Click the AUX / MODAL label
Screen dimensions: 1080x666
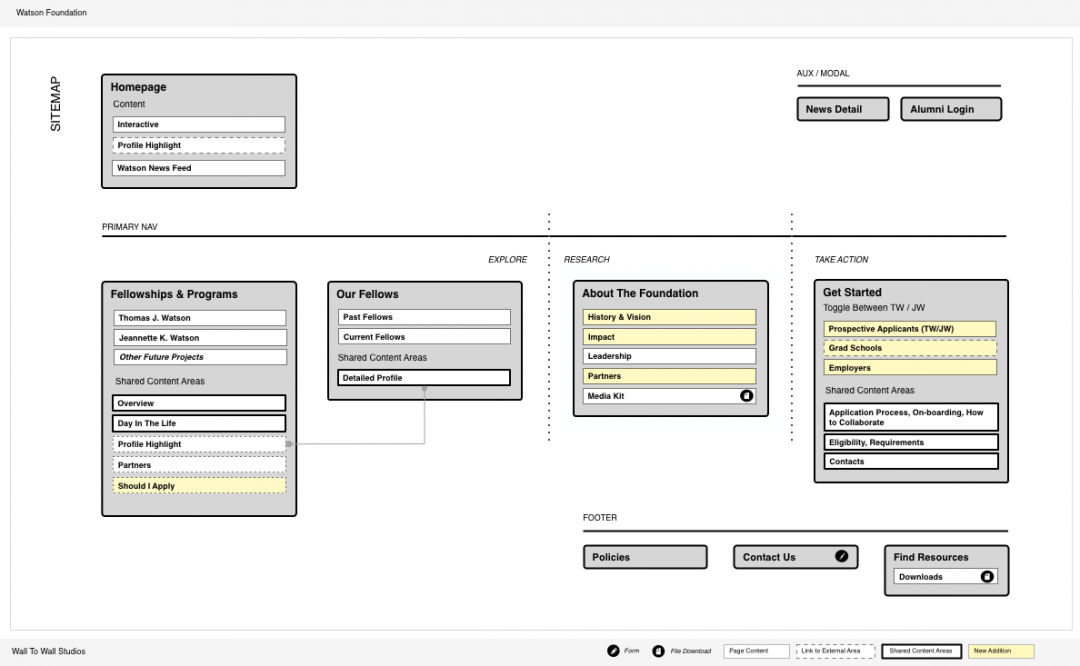point(823,73)
